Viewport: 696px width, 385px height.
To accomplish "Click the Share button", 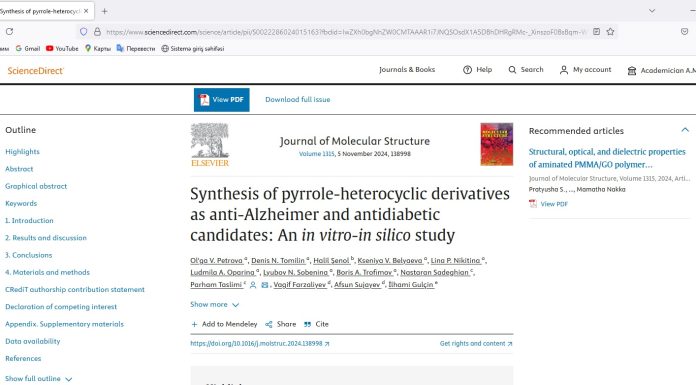I will (x=281, y=324).
